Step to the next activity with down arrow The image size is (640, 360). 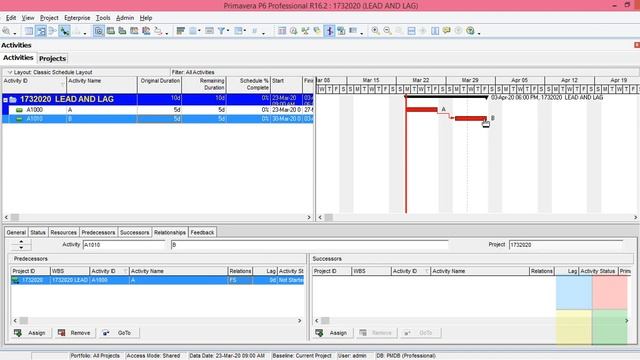click(21, 247)
